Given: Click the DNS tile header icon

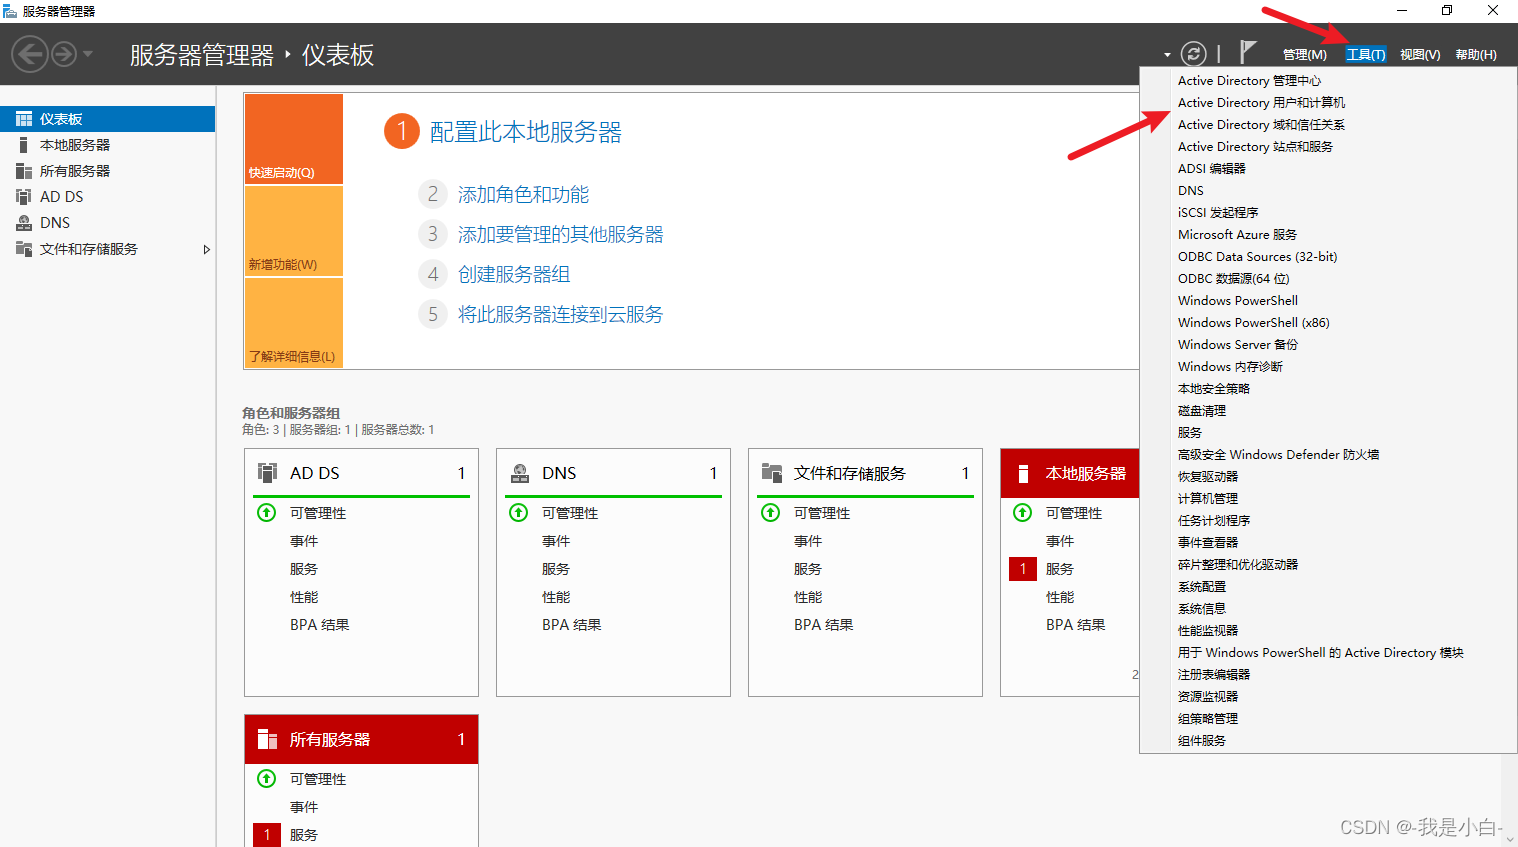Looking at the screenshot, I should click(520, 473).
